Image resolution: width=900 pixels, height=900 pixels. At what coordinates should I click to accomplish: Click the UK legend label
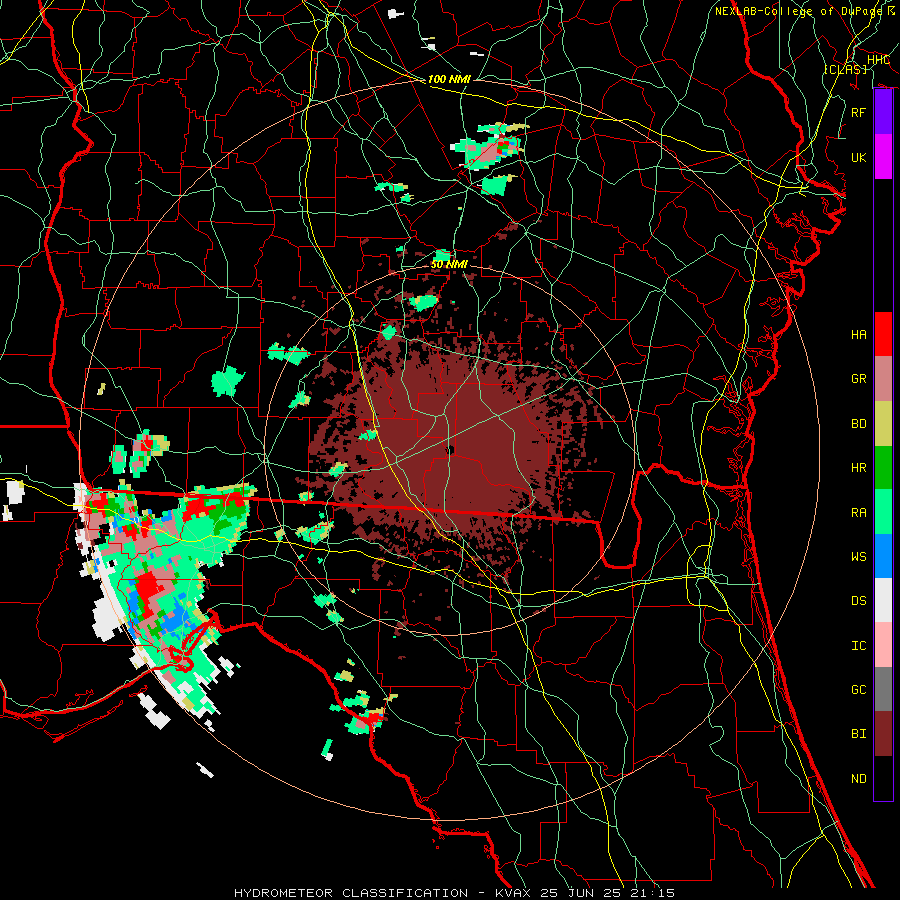click(859, 157)
